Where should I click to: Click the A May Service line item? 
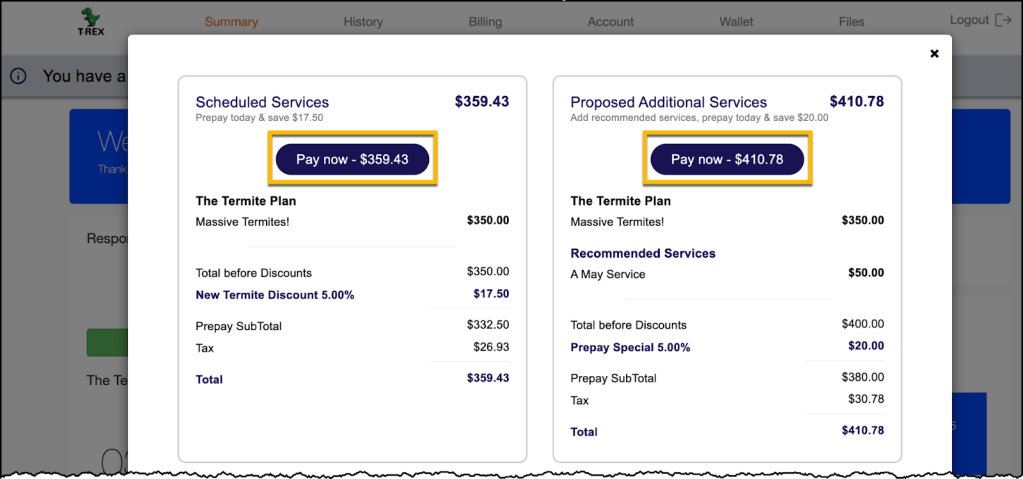point(608,274)
